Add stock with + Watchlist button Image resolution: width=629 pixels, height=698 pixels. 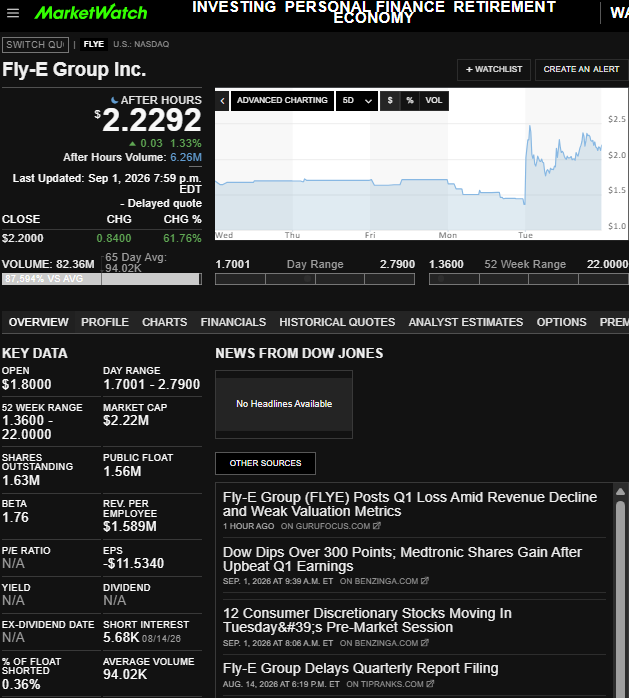pyautogui.click(x=494, y=69)
